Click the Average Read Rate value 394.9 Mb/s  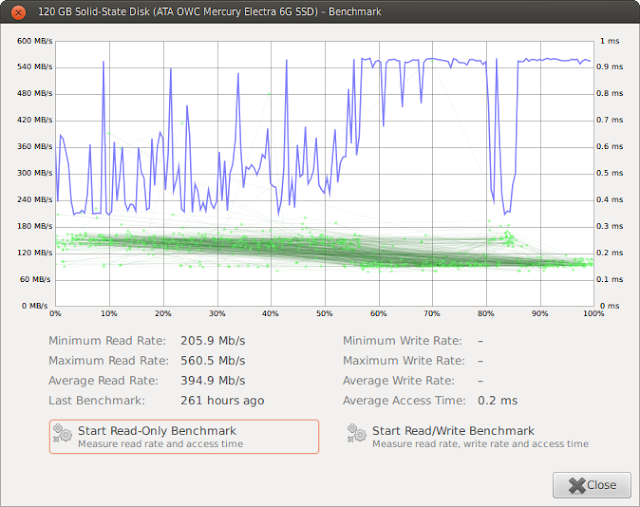tap(213, 381)
